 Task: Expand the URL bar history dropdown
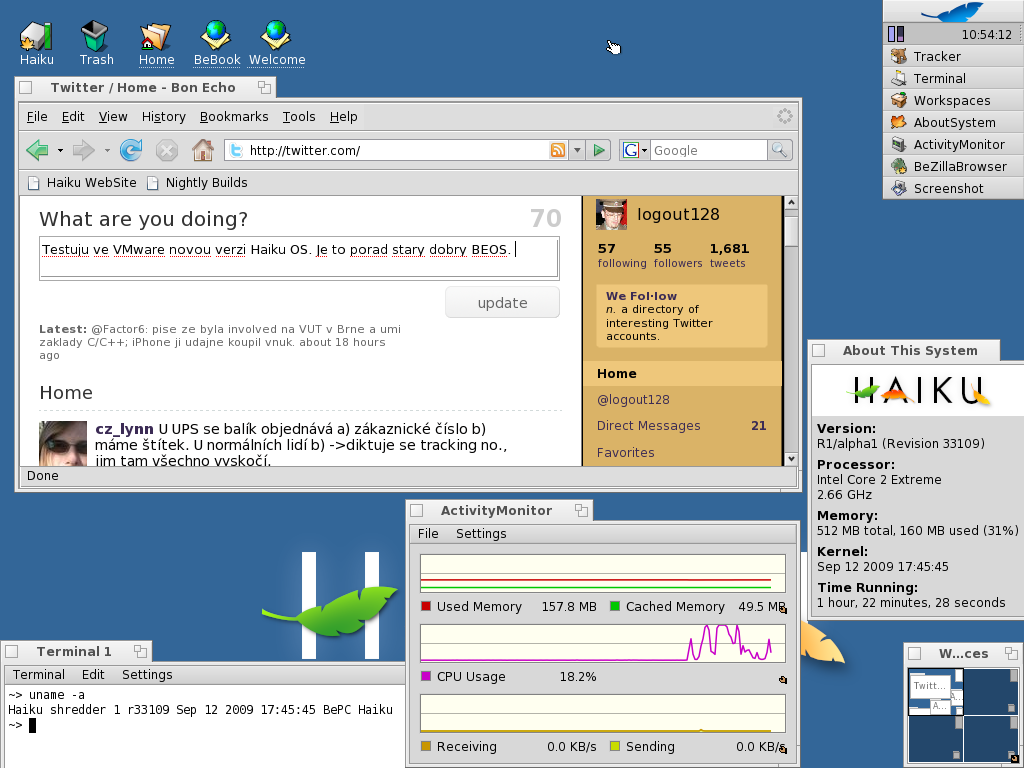(577, 150)
